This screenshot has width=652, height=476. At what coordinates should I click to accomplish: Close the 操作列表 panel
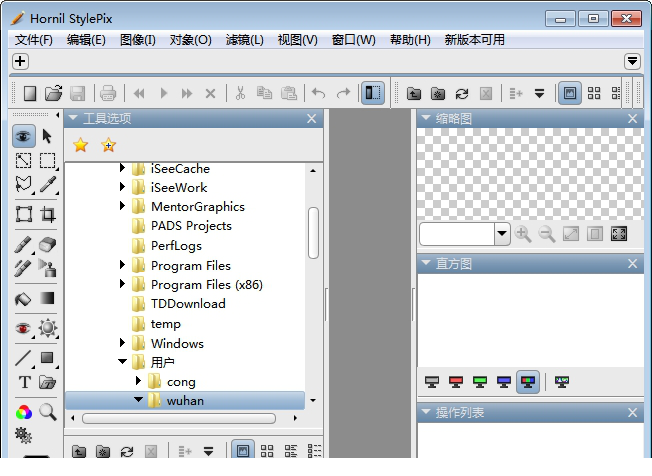(632, 412)
